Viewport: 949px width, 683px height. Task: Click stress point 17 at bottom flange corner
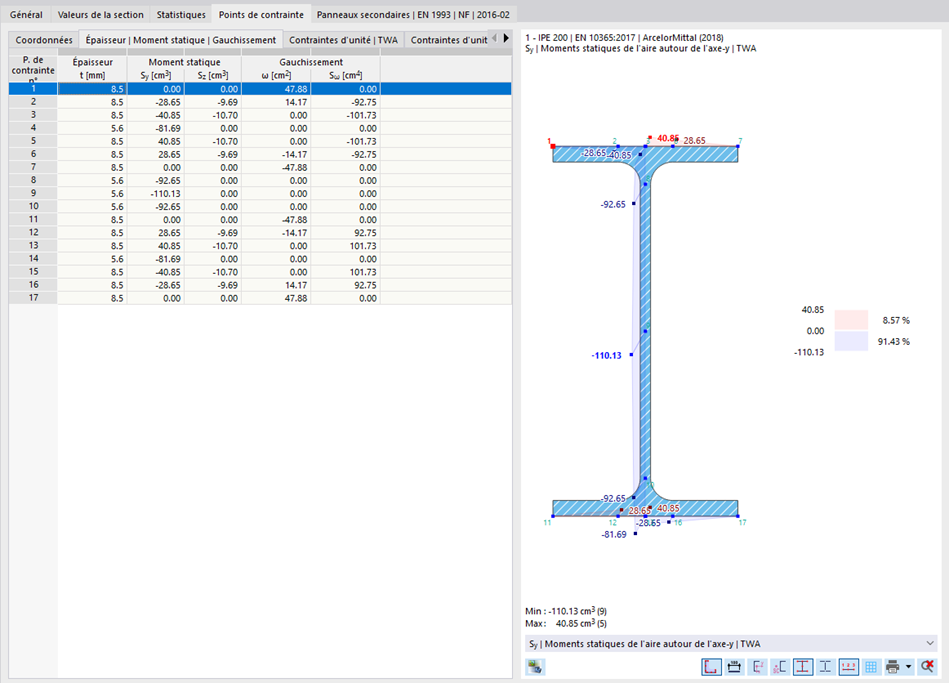738,516
